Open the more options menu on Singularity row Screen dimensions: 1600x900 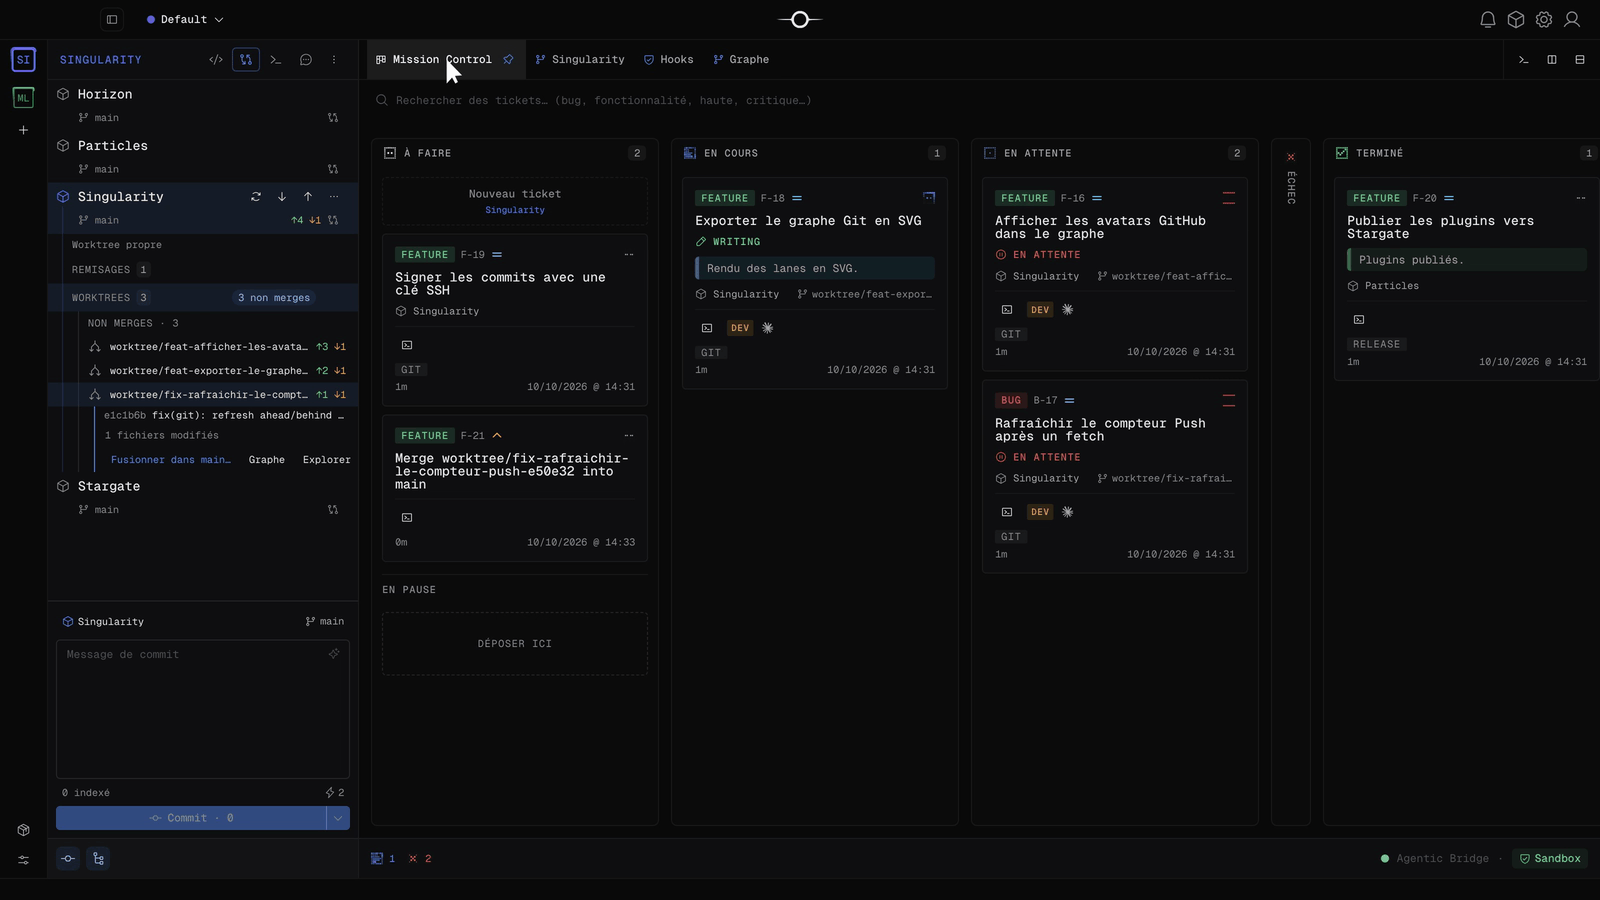coord(334,197)
